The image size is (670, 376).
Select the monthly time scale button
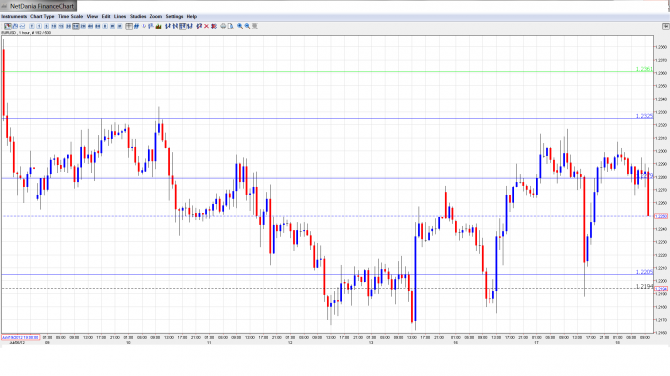coord(119,26)
